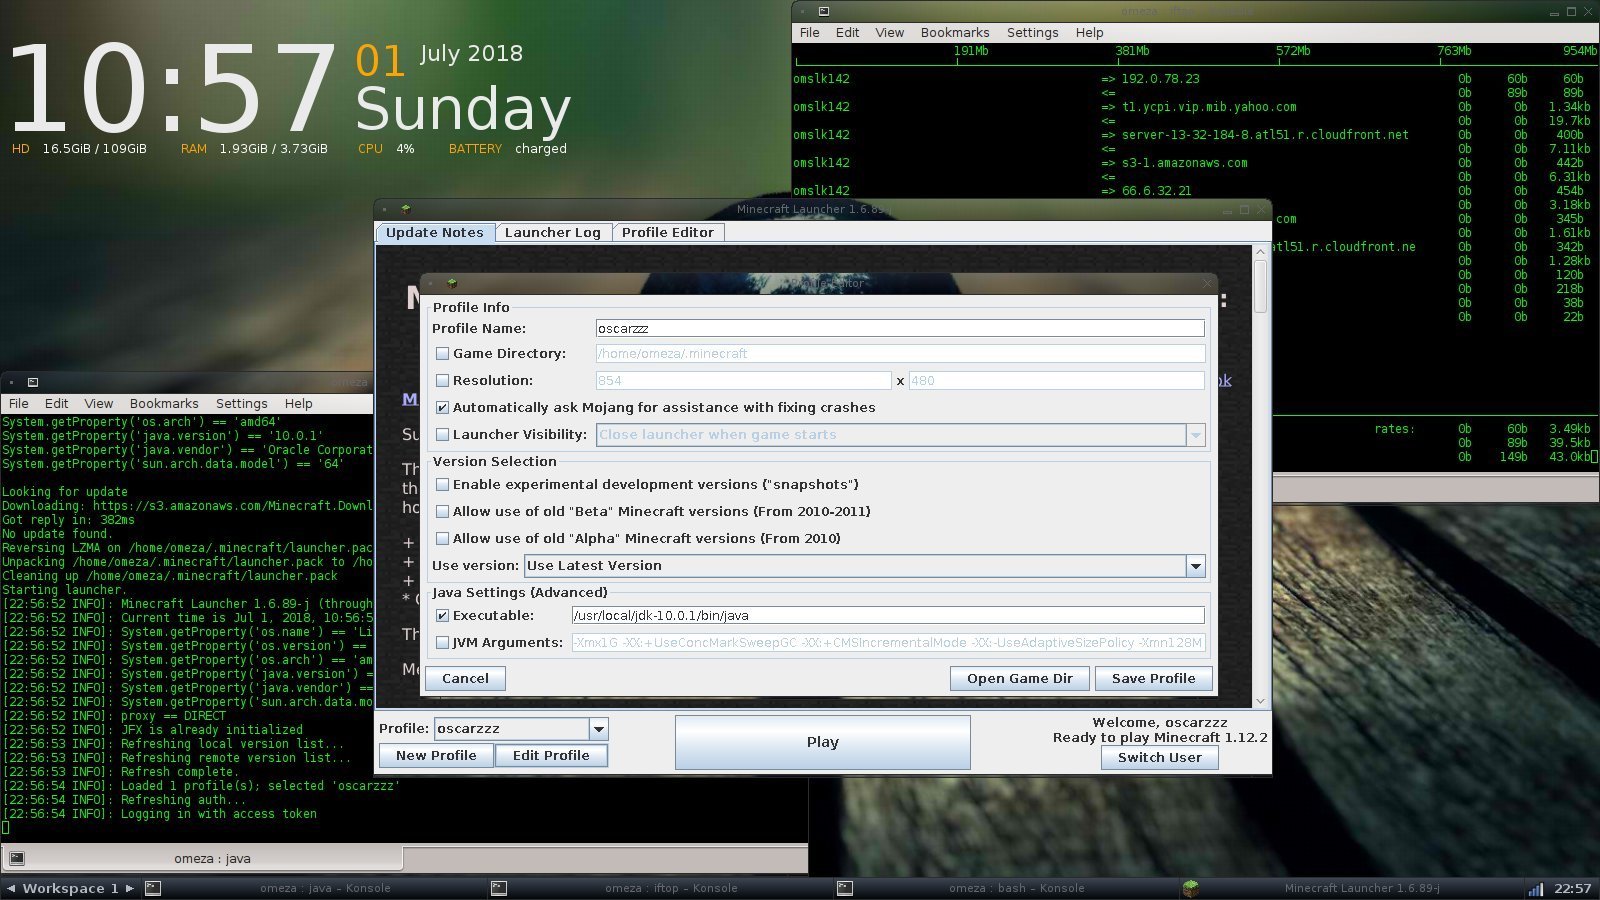
Task: Click 'Ready to play Minecraft 1.12.2' status text
Action: [x=1160, y=737]
